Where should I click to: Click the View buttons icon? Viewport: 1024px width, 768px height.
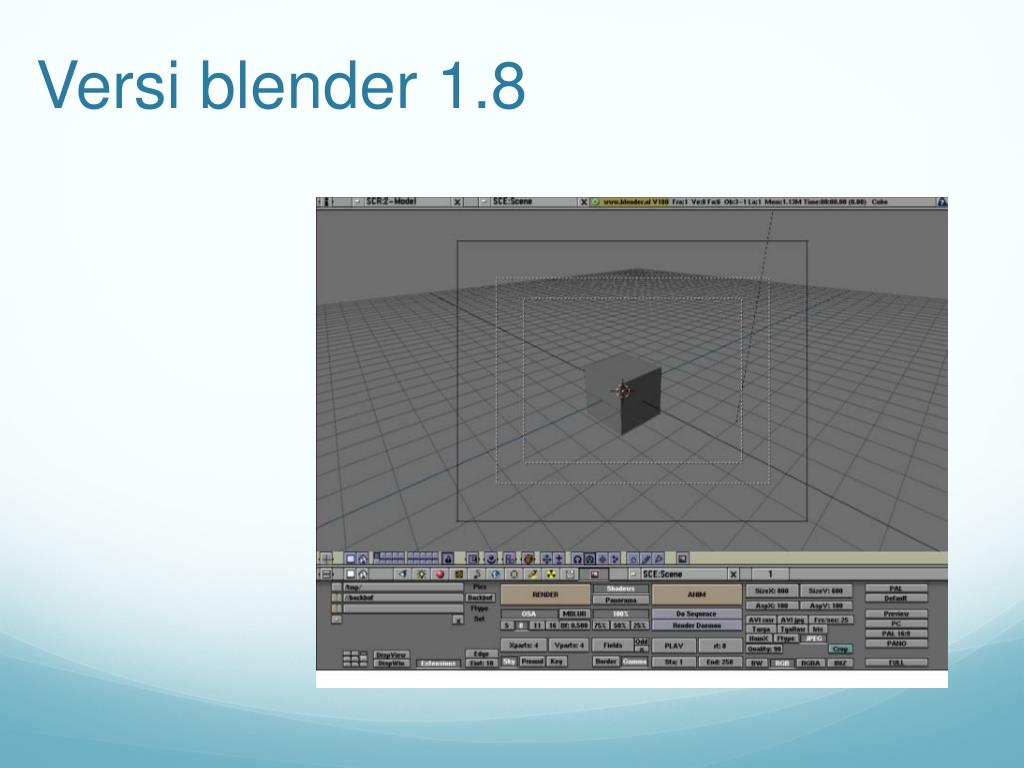(403, 574)
